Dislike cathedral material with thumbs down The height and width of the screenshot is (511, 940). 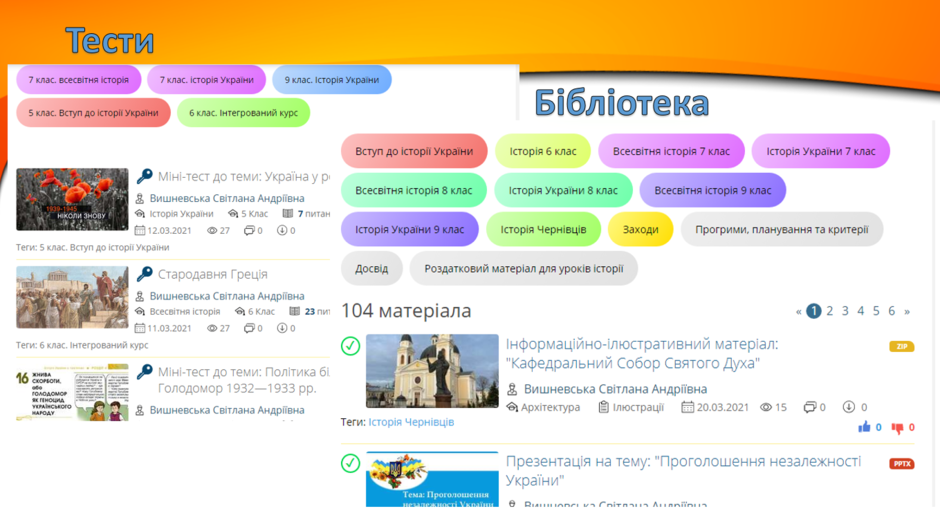[x=897, y=428]
